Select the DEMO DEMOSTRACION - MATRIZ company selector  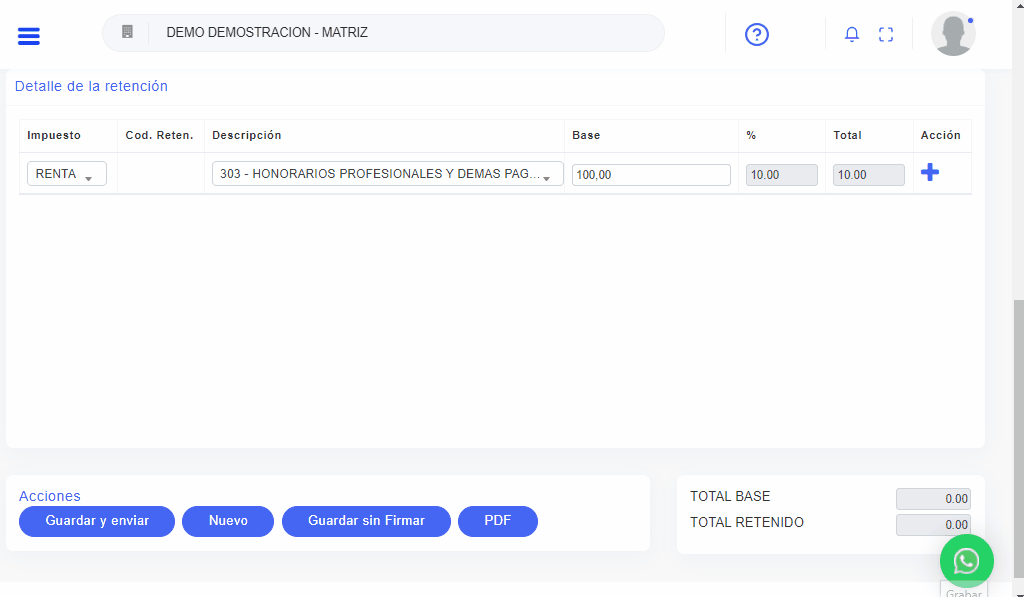click(400, 33)
